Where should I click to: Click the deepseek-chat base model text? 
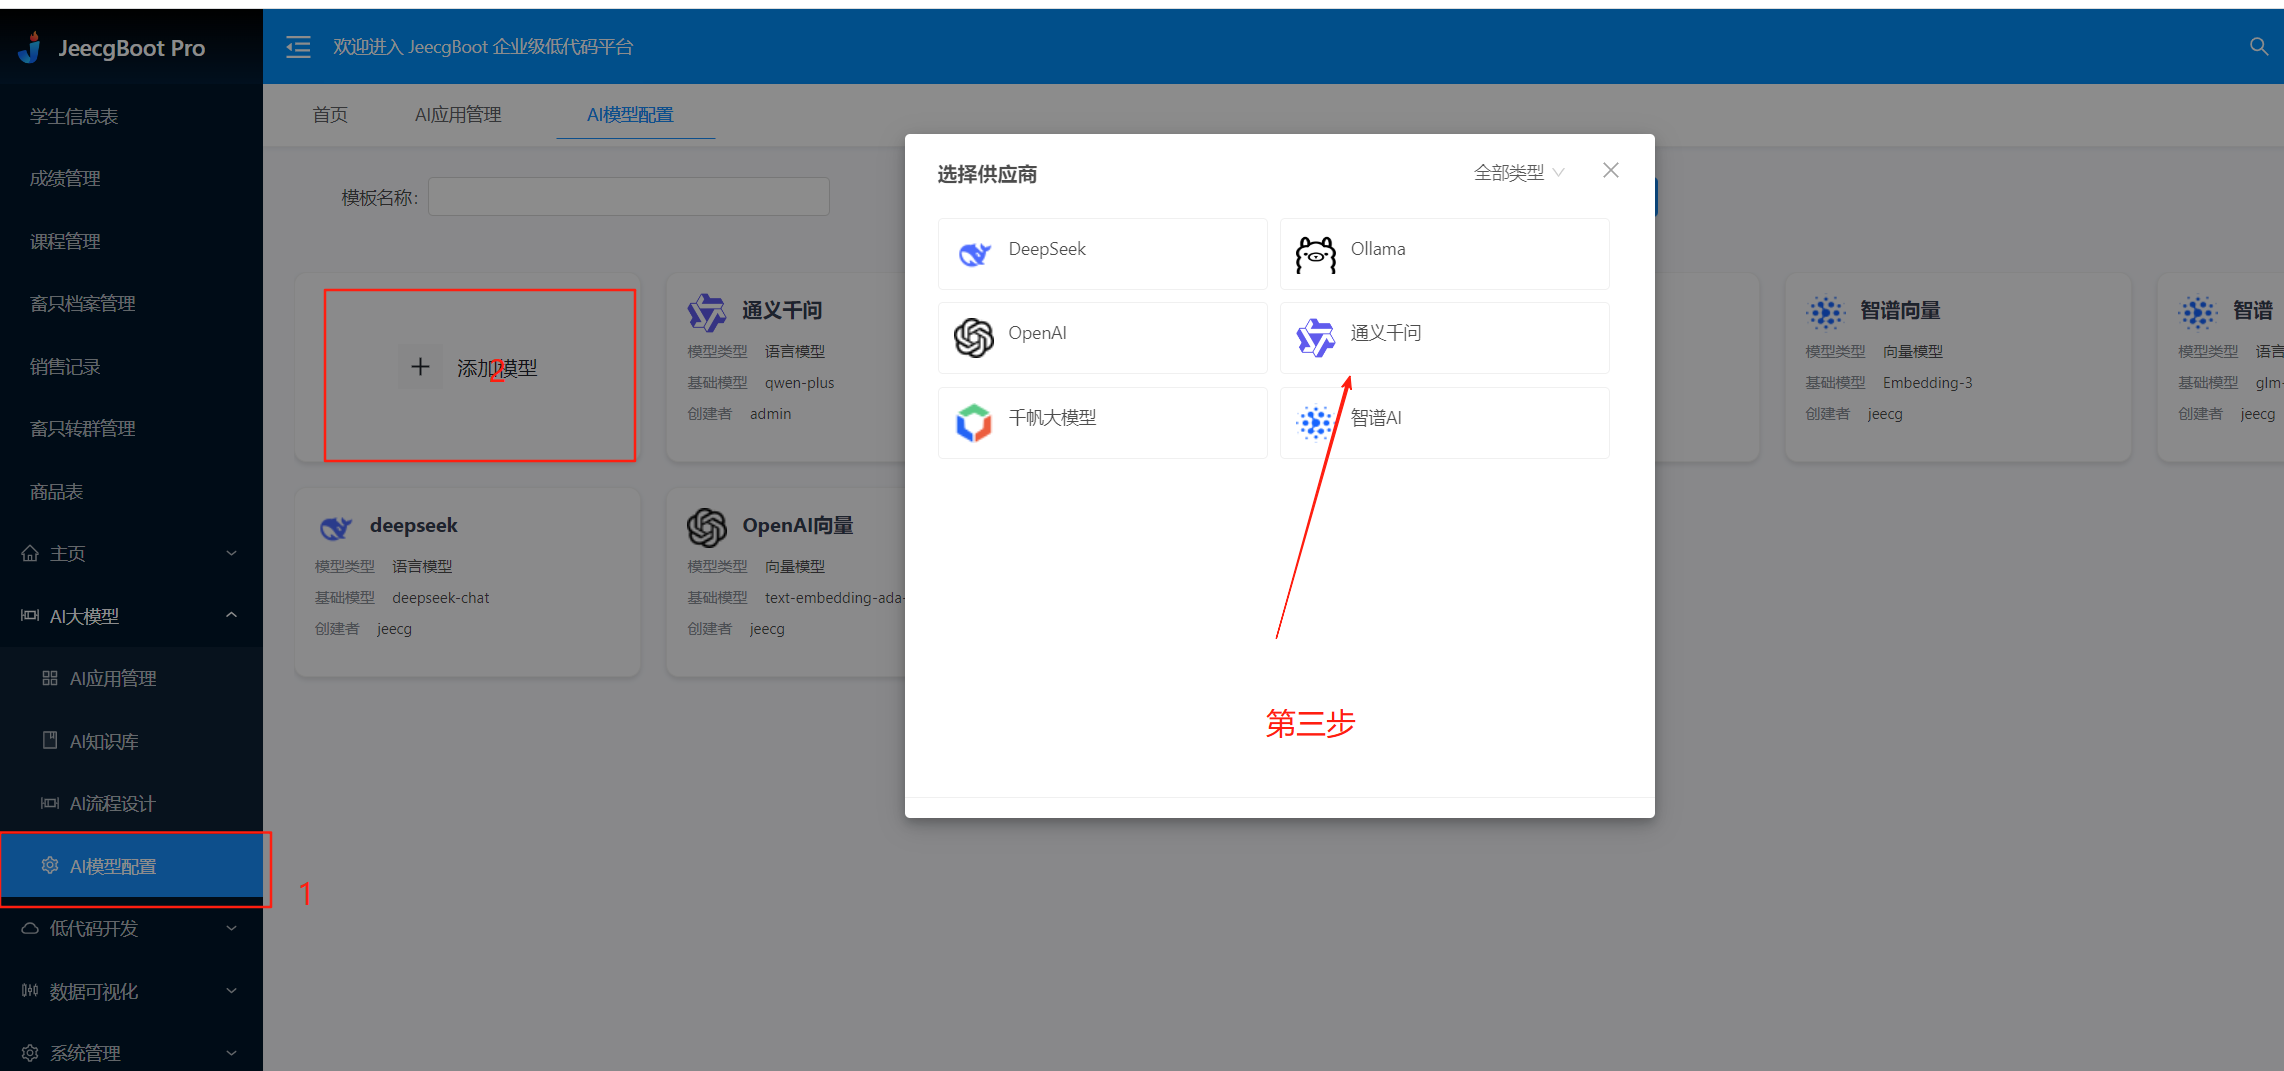click(440, 598)
